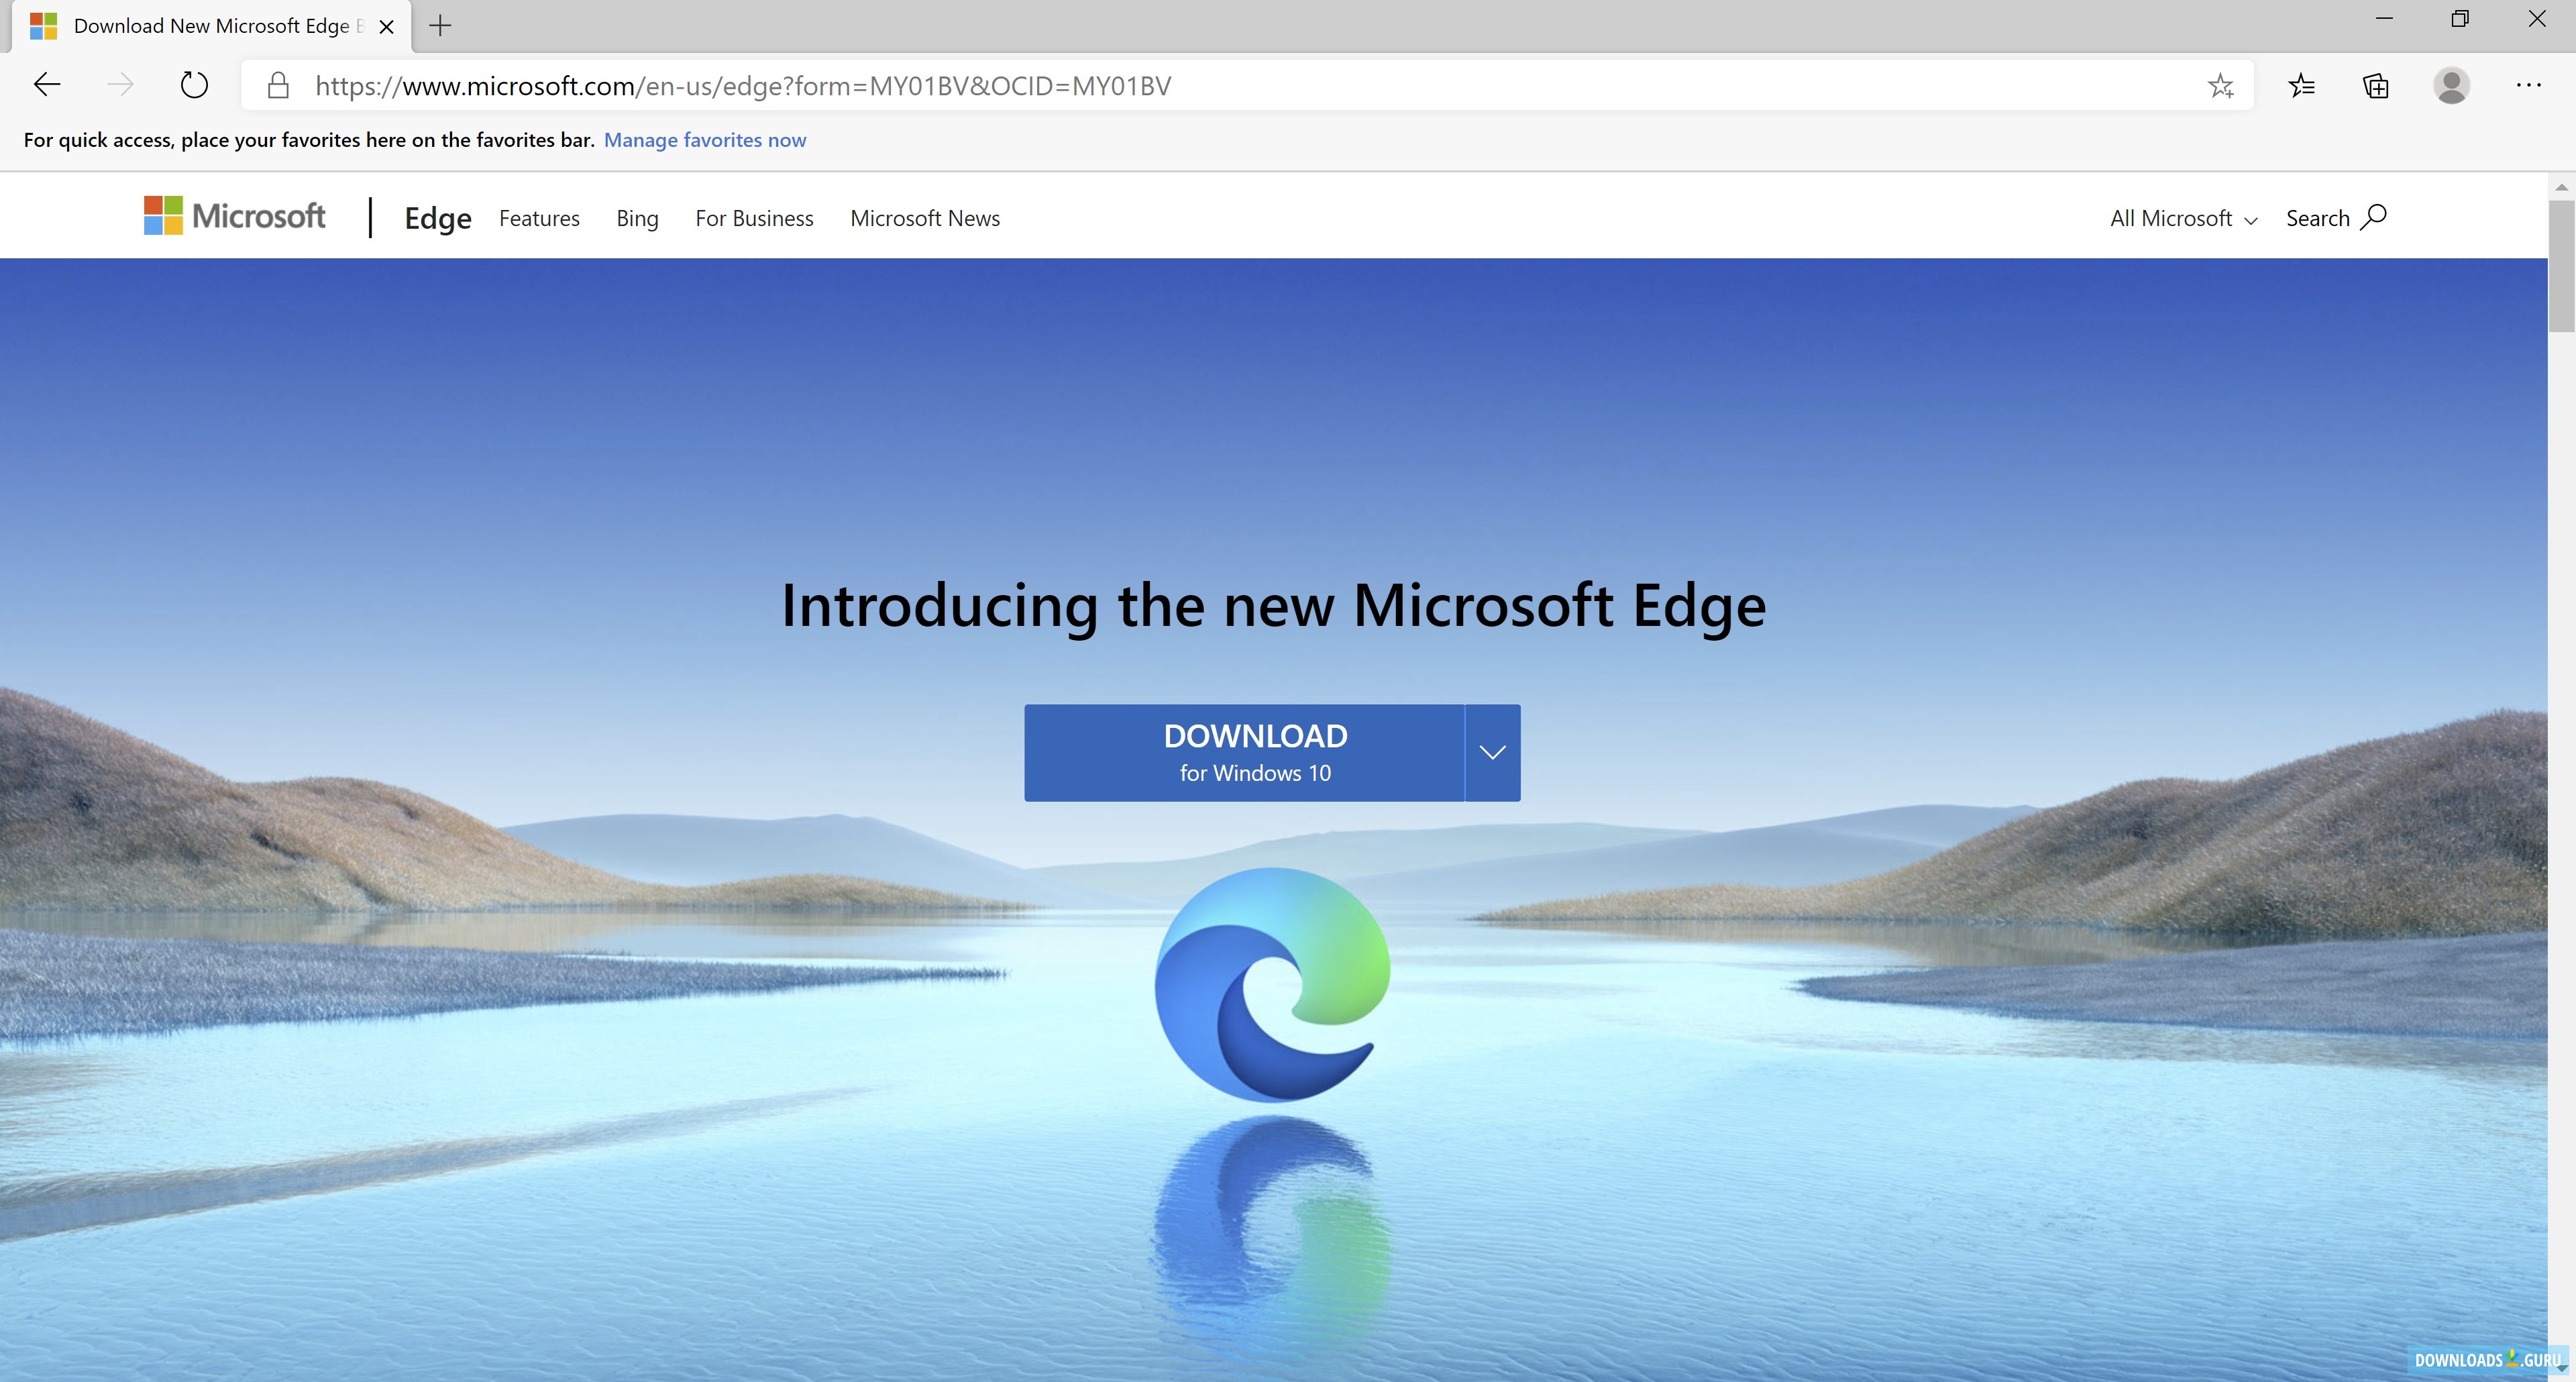Expand the download platform options chevron
This screenshot has width=2576, height=1382.
click(x=1491, y=751)
